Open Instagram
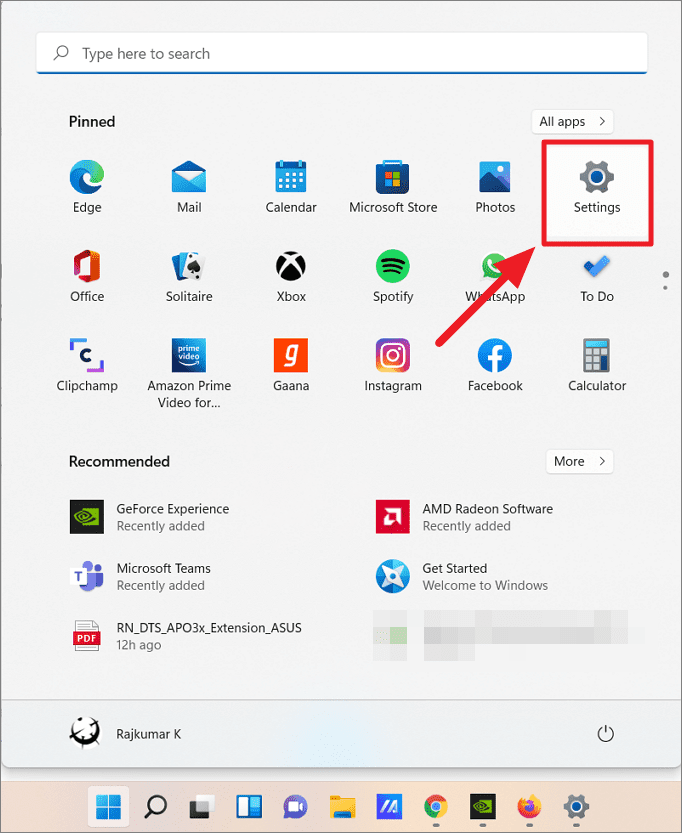The height and width of the screenshot is (833, 682). coord(393,366)
